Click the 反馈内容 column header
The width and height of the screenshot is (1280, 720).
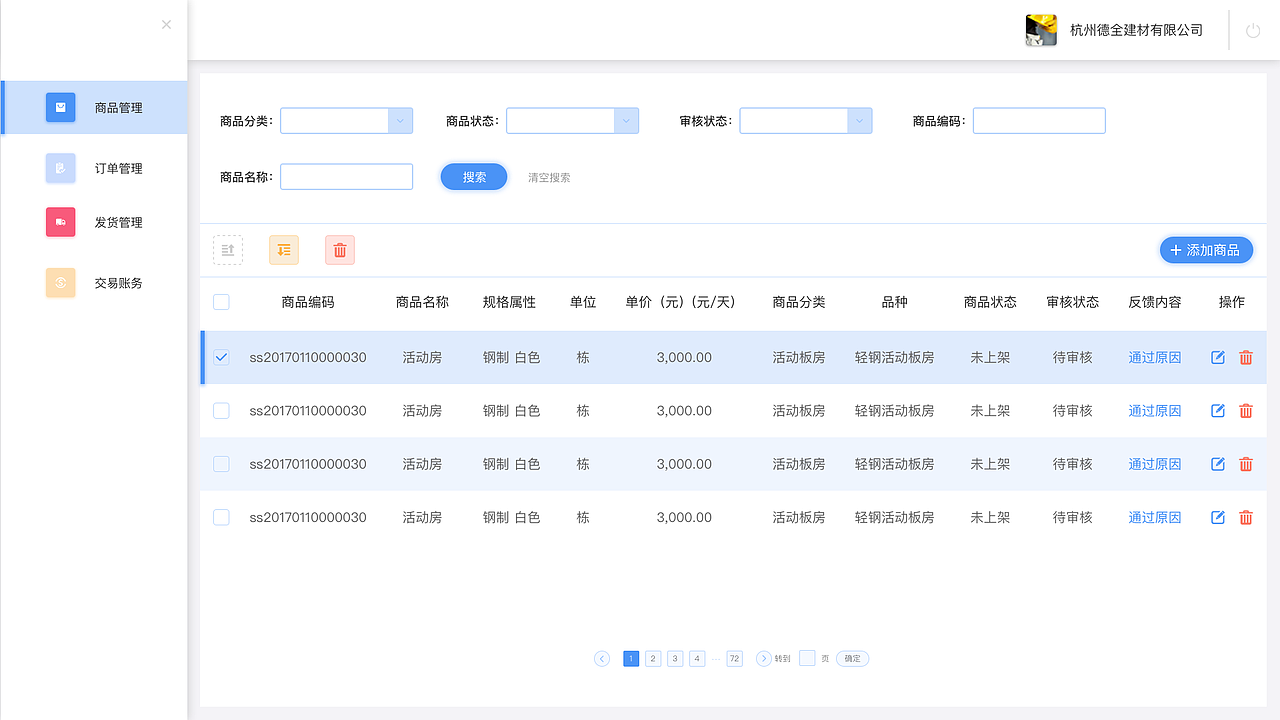point(1155,302)
